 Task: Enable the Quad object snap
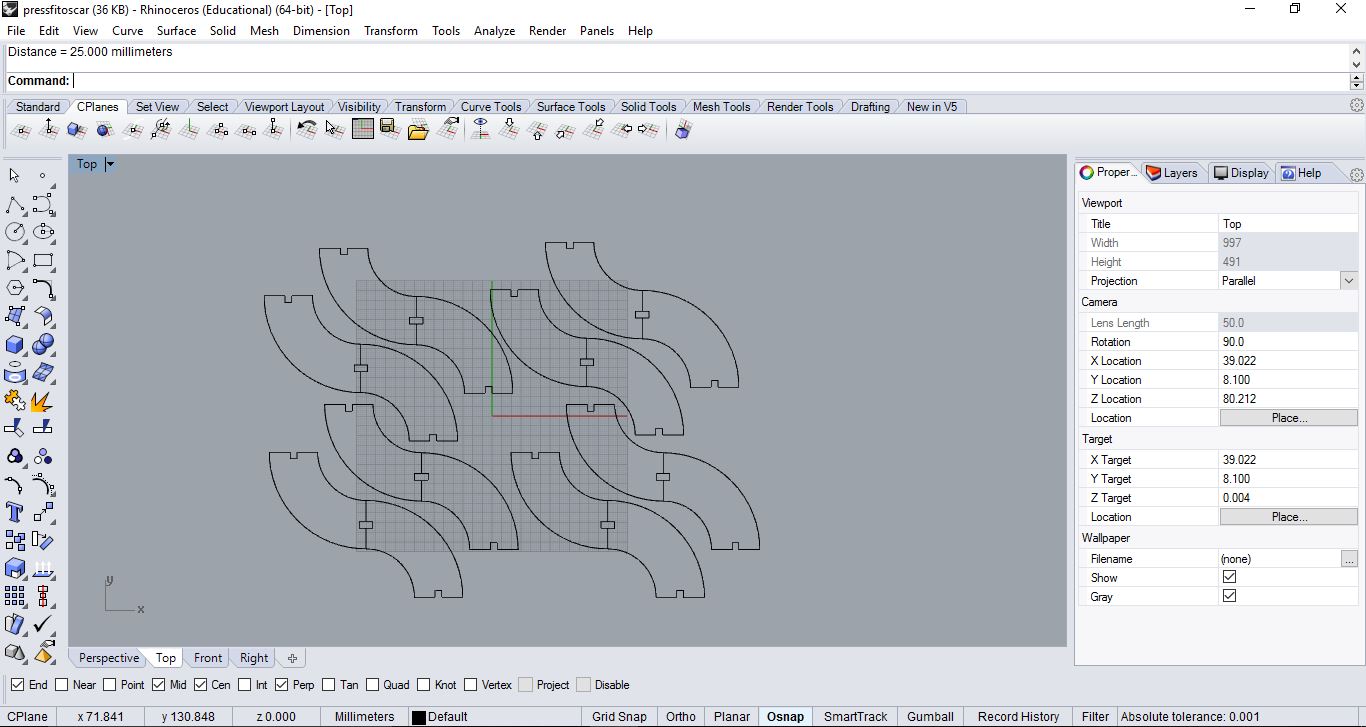[x=372, y=685]
